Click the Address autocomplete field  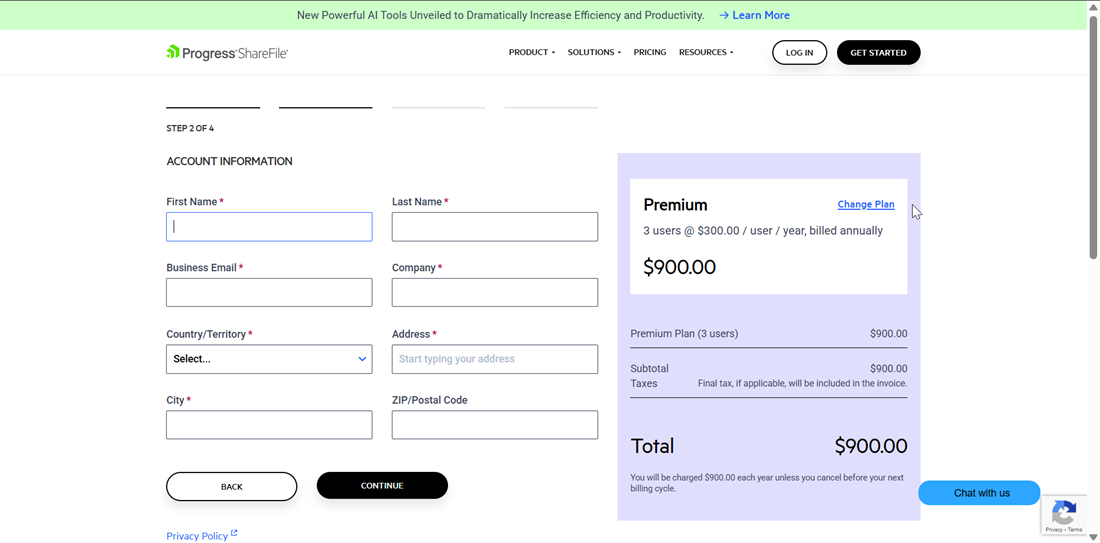pyautogui.click(x=495, y=359)
